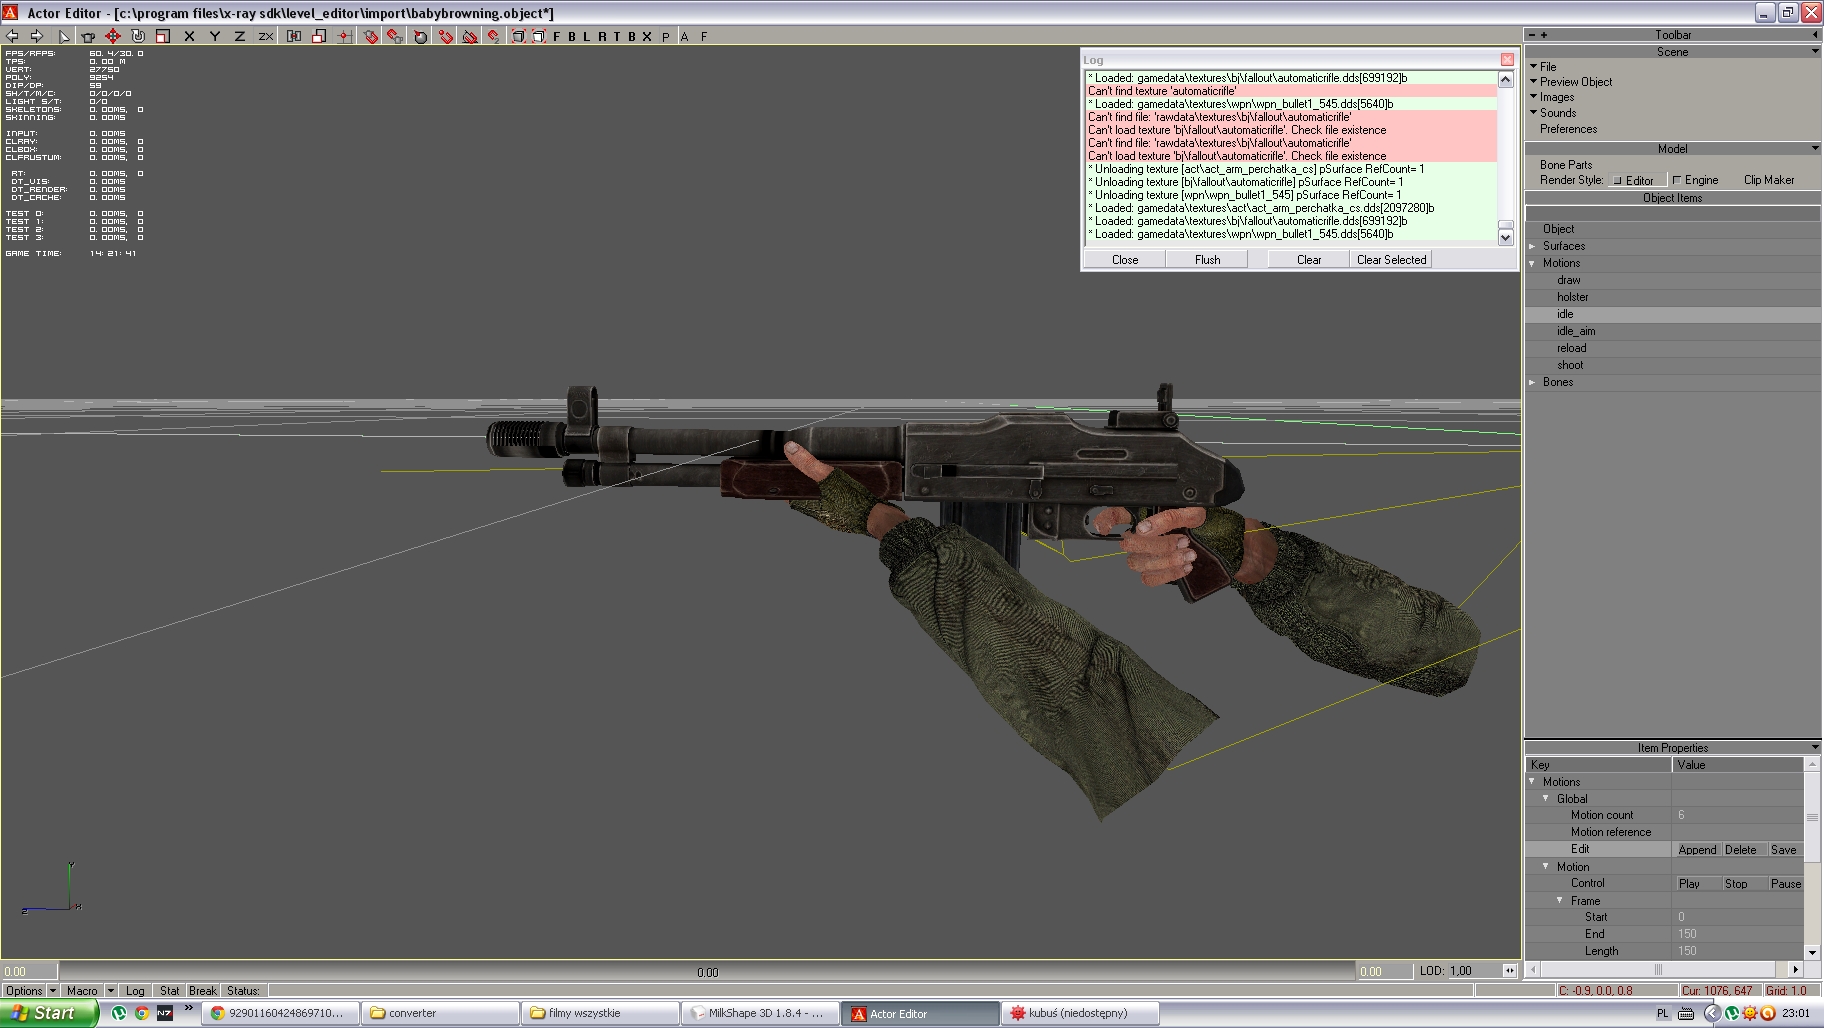The height and width of the screenshot is (1028, 1824).
Task: Click Flush in the Log window
Action: pos(1207,259)
